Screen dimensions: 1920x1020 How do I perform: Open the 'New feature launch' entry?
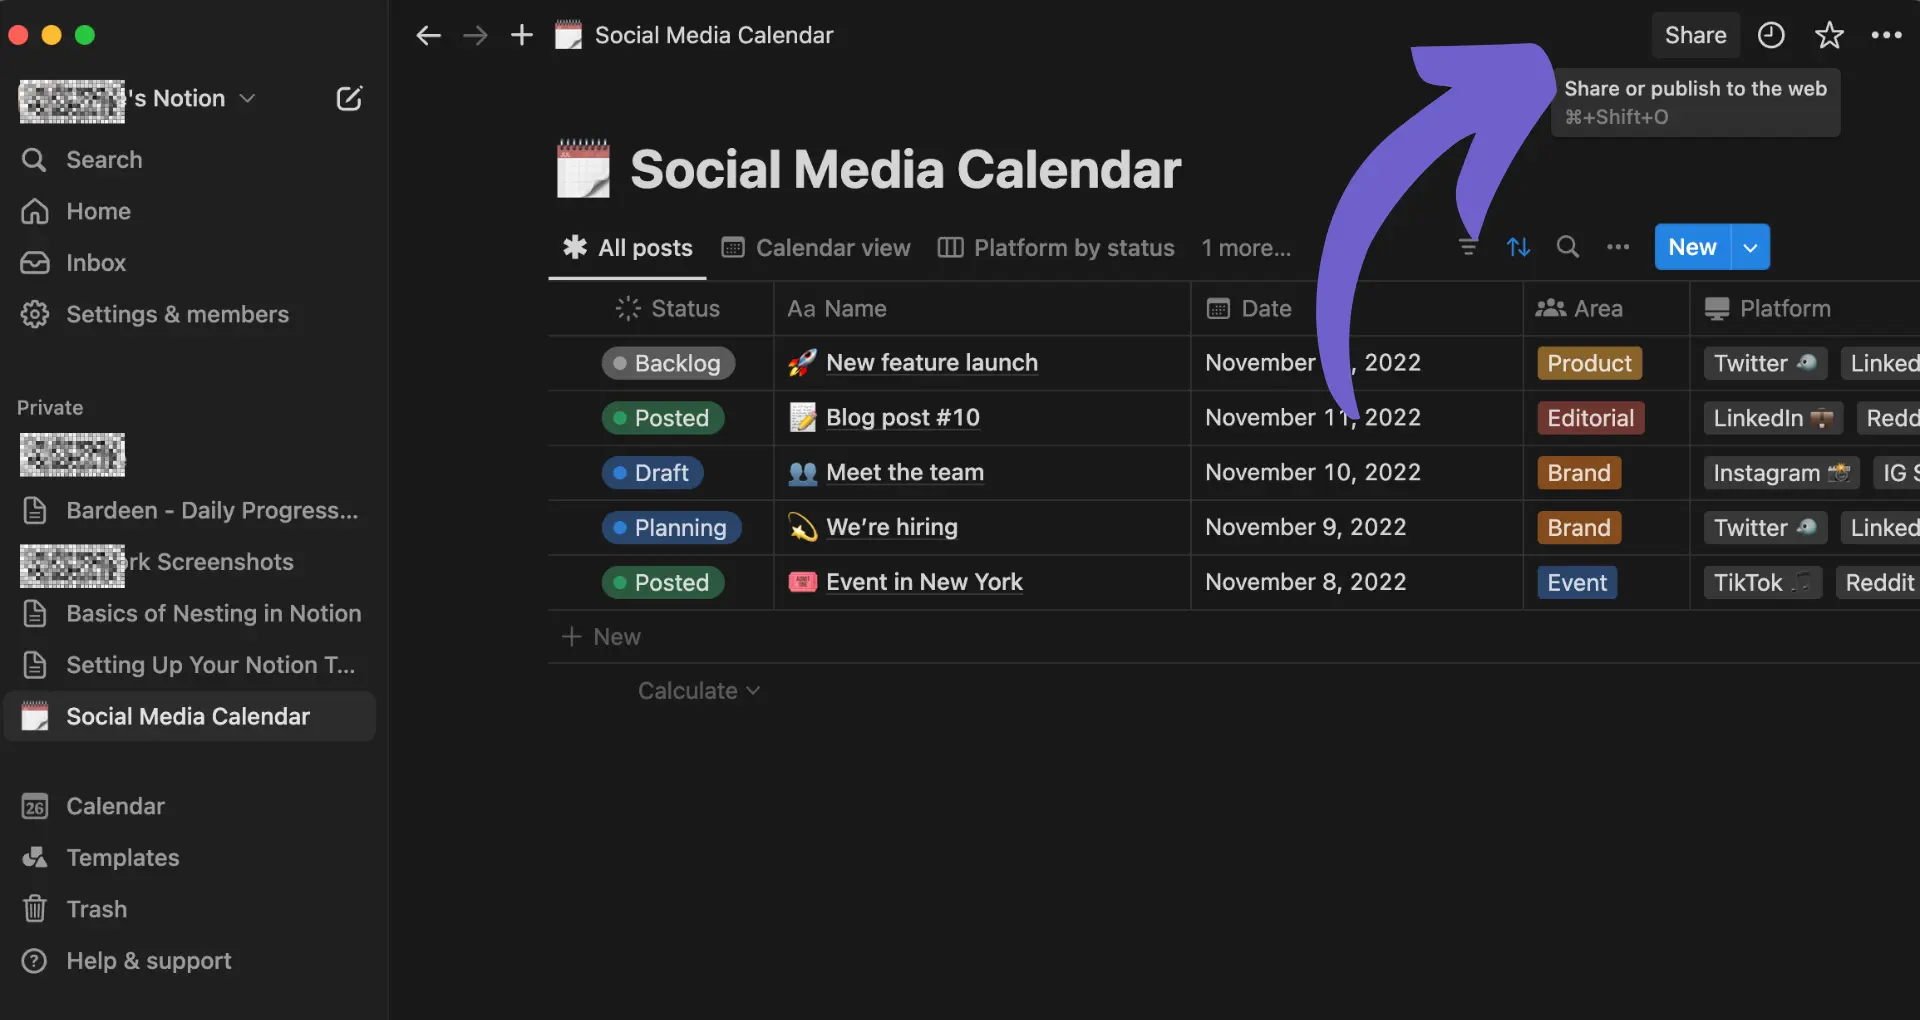pyautogui.click(x=932, y=363)
